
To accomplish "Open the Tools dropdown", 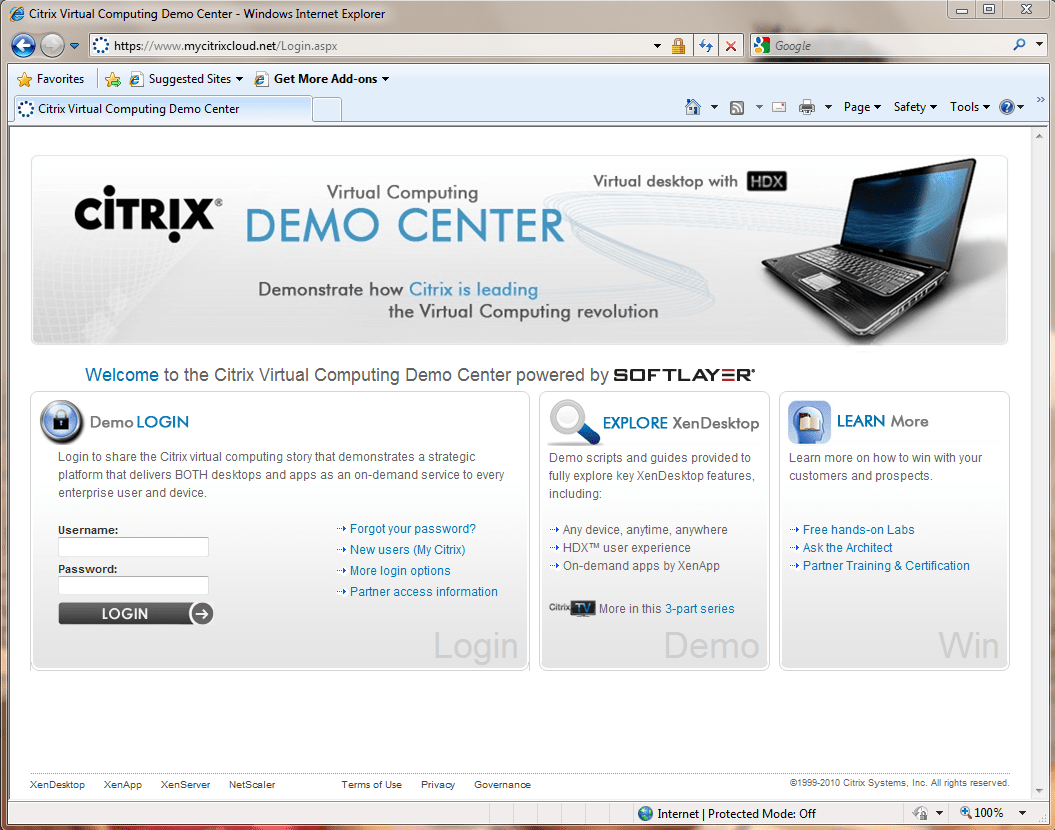I will coord(966,106).
